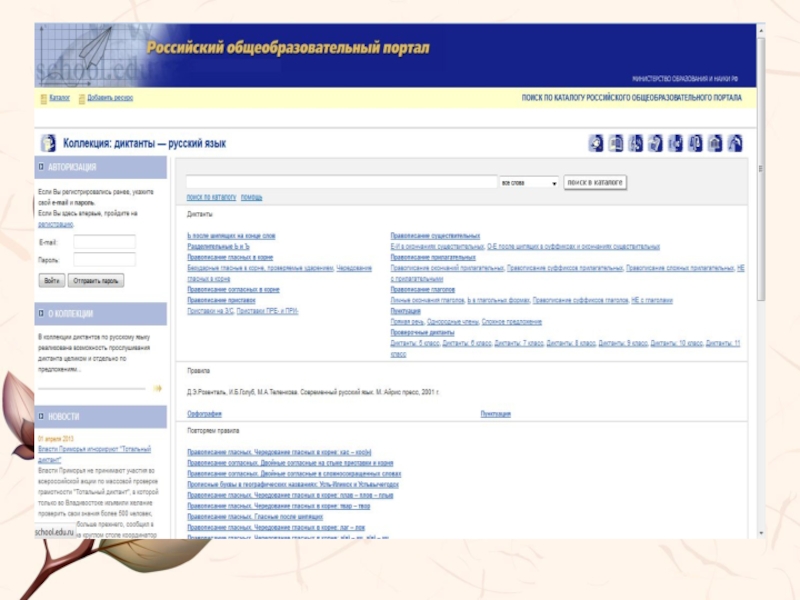Open 'Правописание глаголов' link
The width and height of the screenshot is (800, 600).
pyautogui.click(x=423, y=289)
